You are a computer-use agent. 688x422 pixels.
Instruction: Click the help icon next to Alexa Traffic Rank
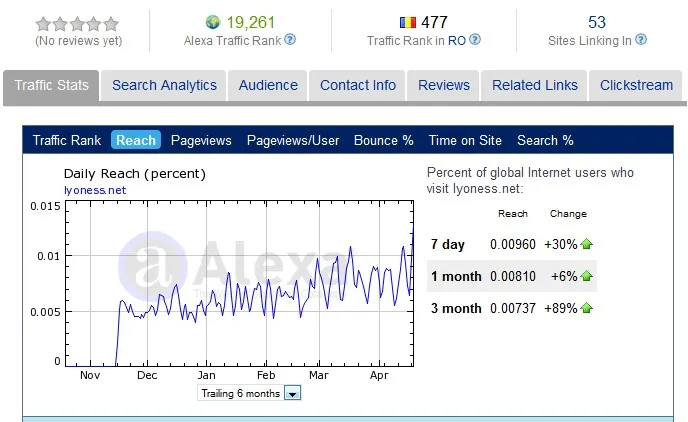click(x=290, y=39)
